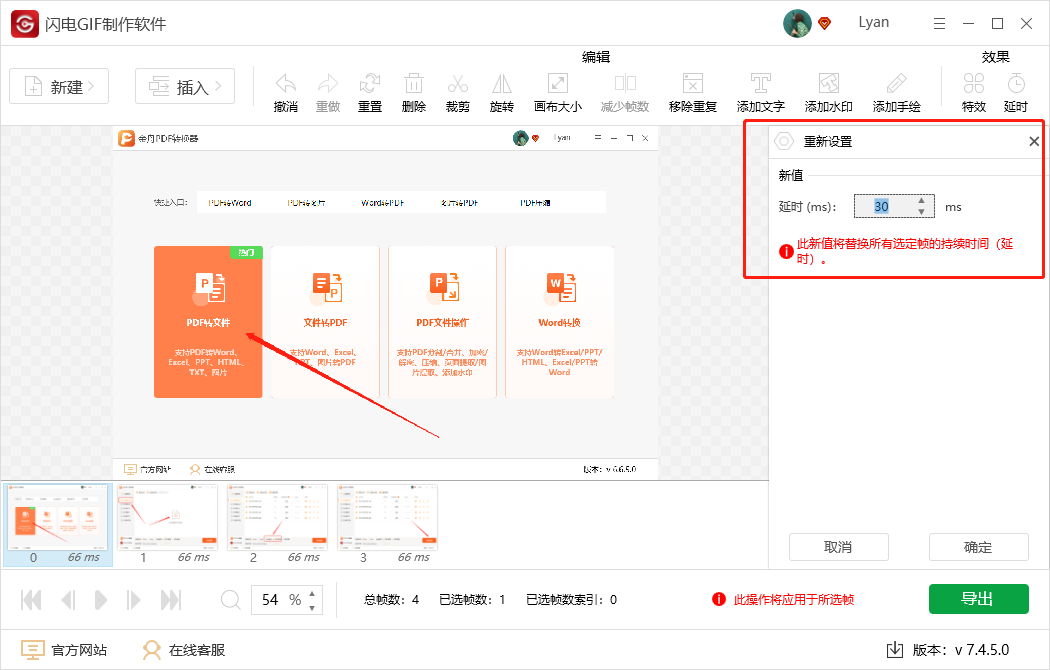Click the username Lyan
The height and width of the screenshot is (670, 1050).
click(873, 22)
